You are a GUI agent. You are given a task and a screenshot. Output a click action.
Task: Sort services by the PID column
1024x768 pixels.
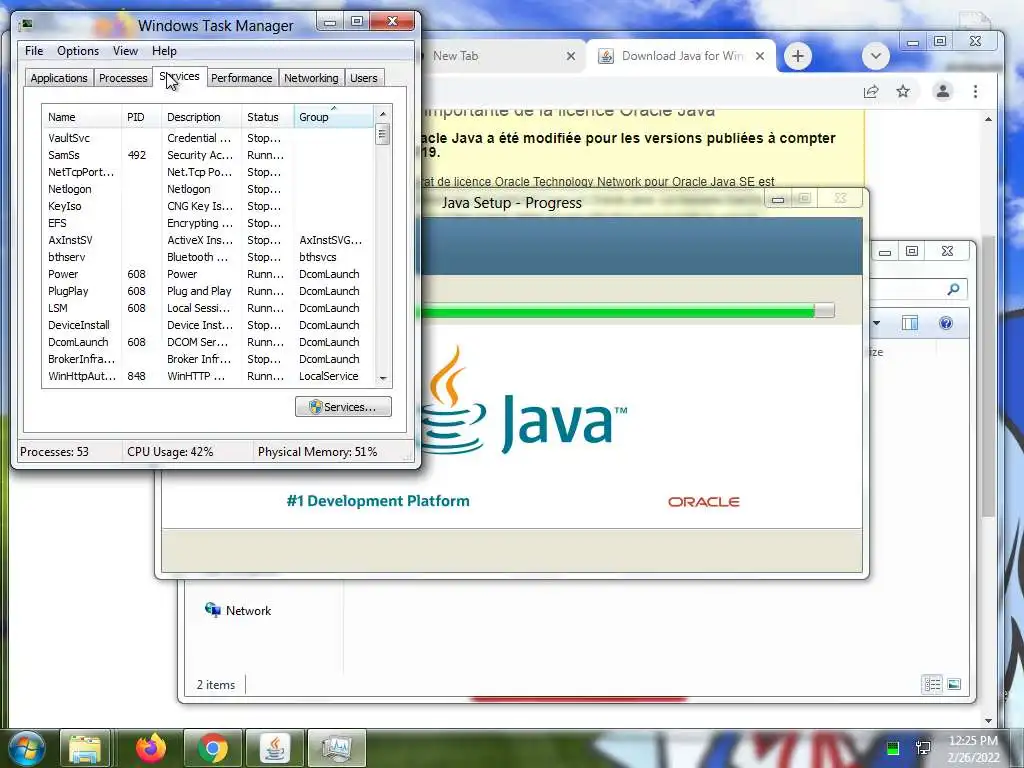tap(141, 117)
